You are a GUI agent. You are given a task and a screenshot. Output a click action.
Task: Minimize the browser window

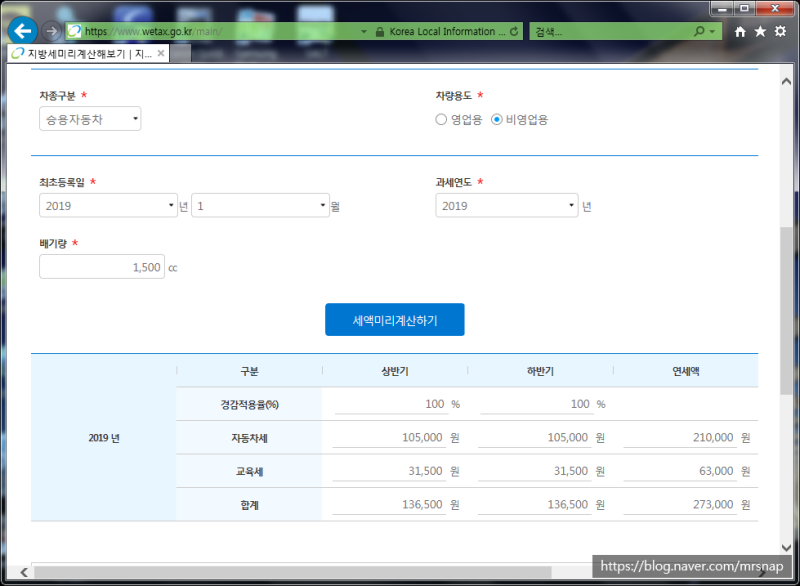point(722,8)
